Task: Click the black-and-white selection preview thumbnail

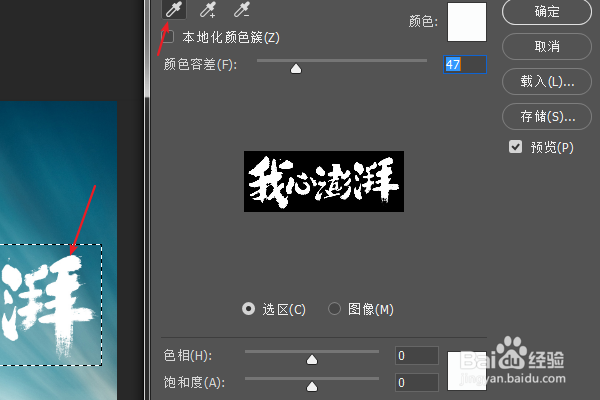Action: click(324, 181)
